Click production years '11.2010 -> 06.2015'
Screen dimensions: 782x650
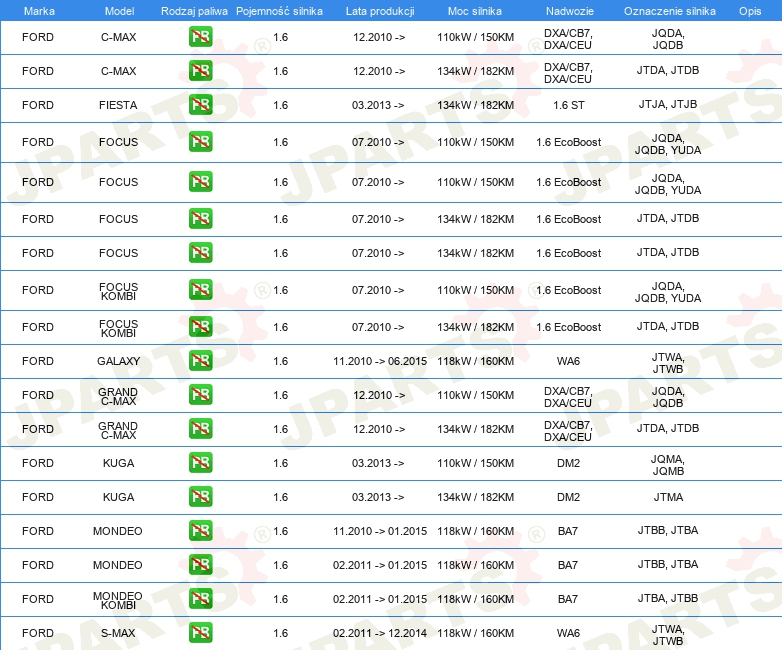pos(380,361)
